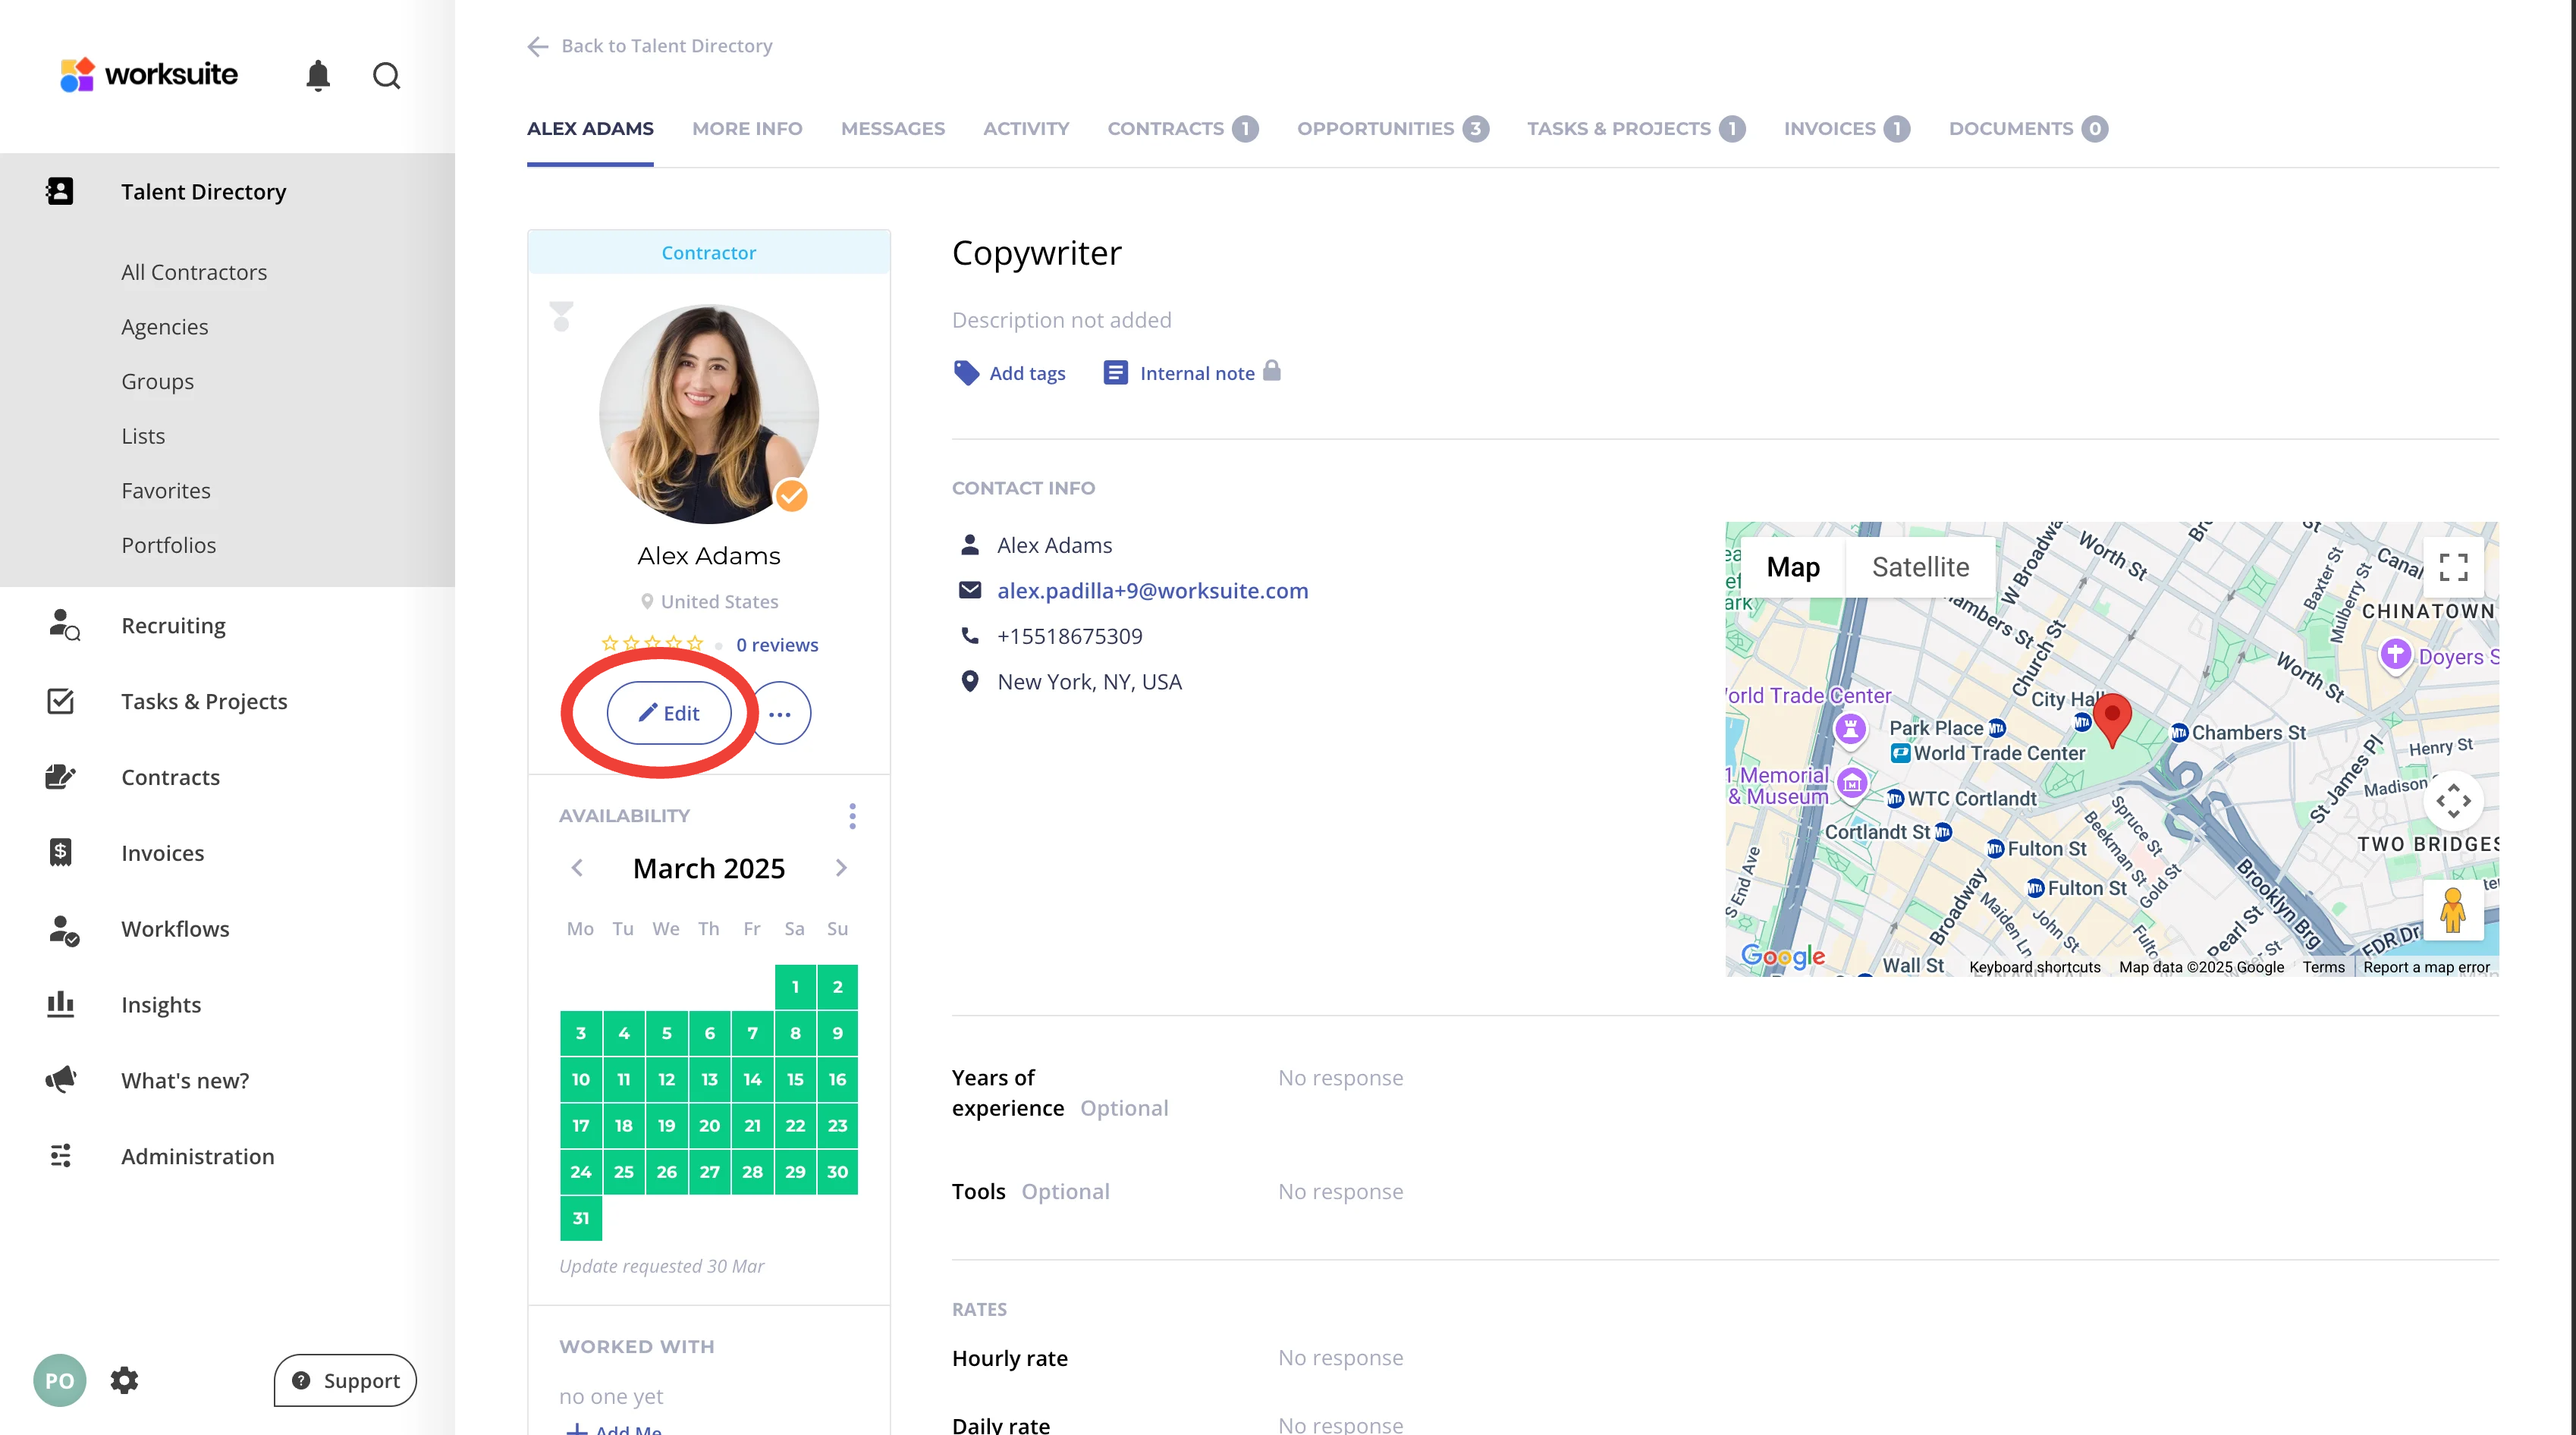Switch the map to Map view
The height and width of the screenshot is (1435, 2576).
[x=1792, y=567]
